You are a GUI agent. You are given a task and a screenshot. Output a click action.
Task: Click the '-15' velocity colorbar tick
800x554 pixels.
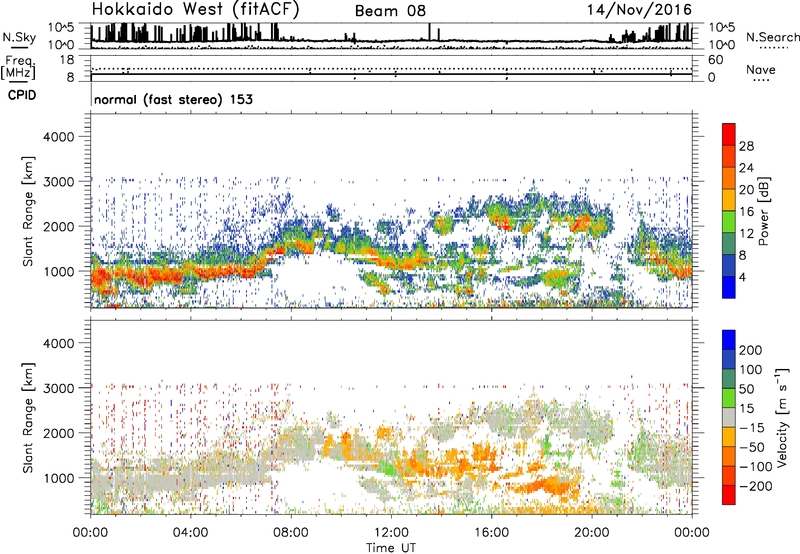[752, 427]
